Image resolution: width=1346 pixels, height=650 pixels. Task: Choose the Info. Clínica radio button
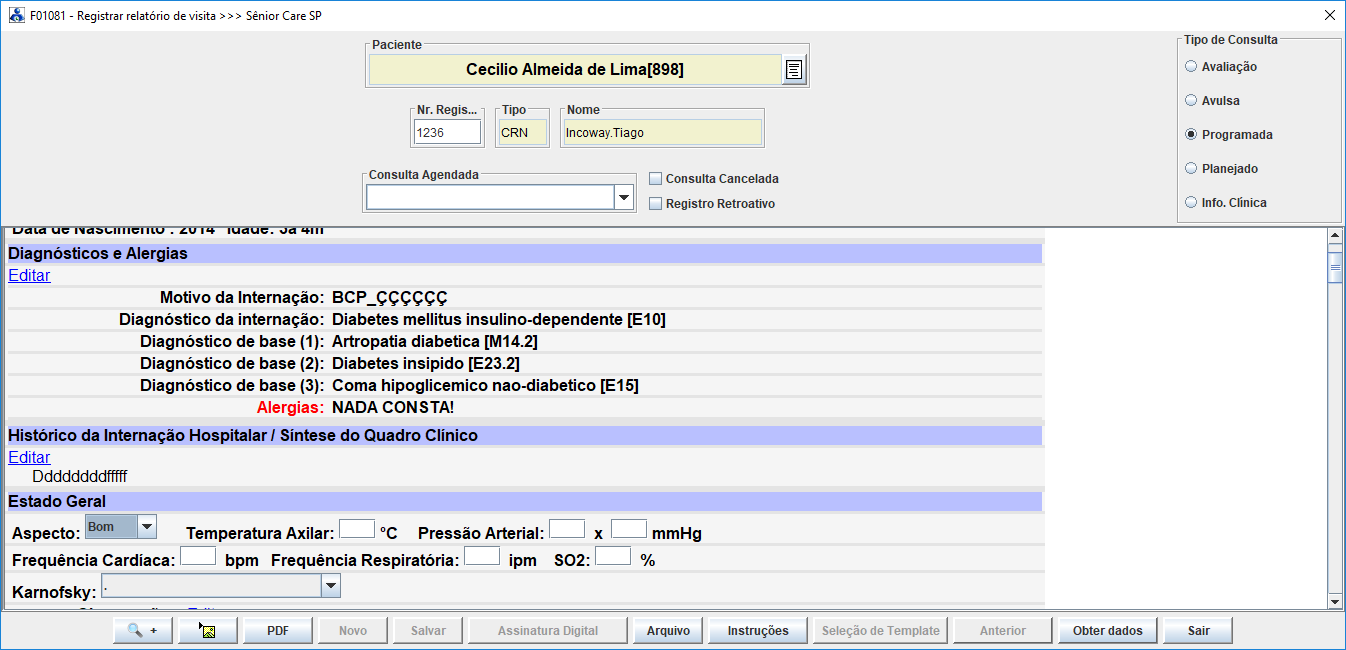click(1190, 203)
